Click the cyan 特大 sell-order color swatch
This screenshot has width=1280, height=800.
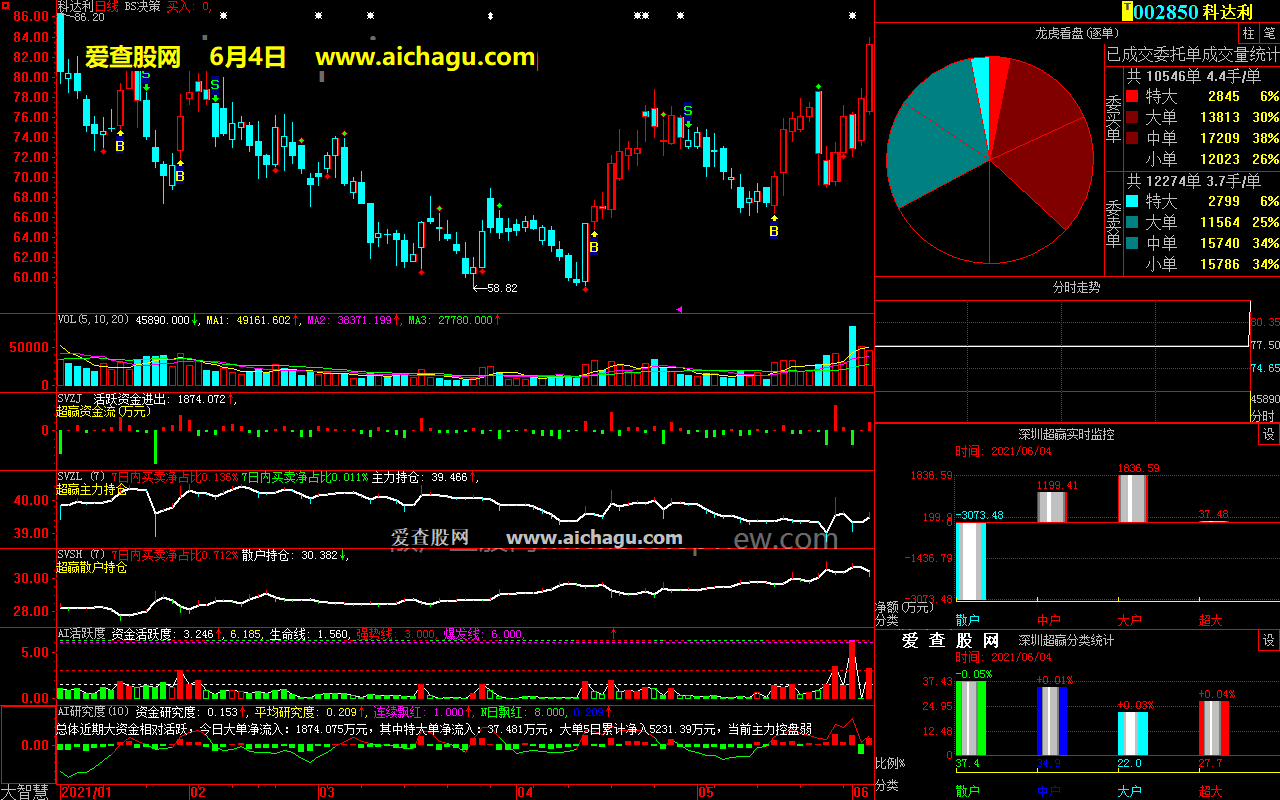(x=1132, y=202)
